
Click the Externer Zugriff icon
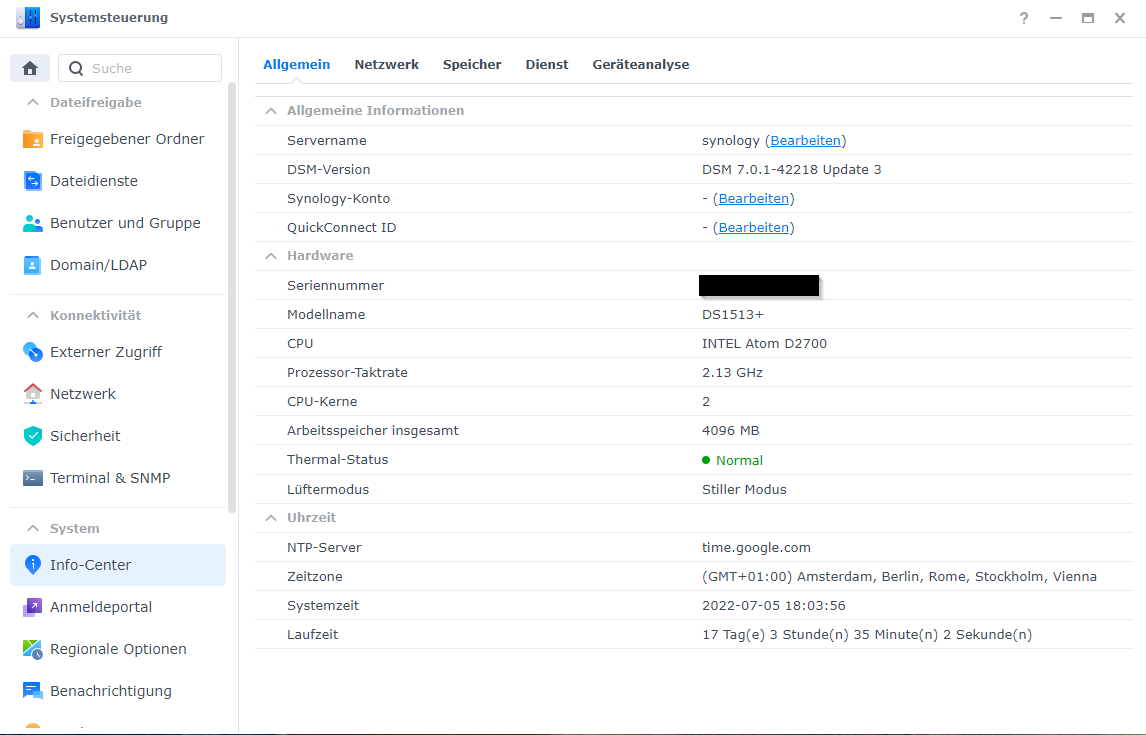(32, 351)
